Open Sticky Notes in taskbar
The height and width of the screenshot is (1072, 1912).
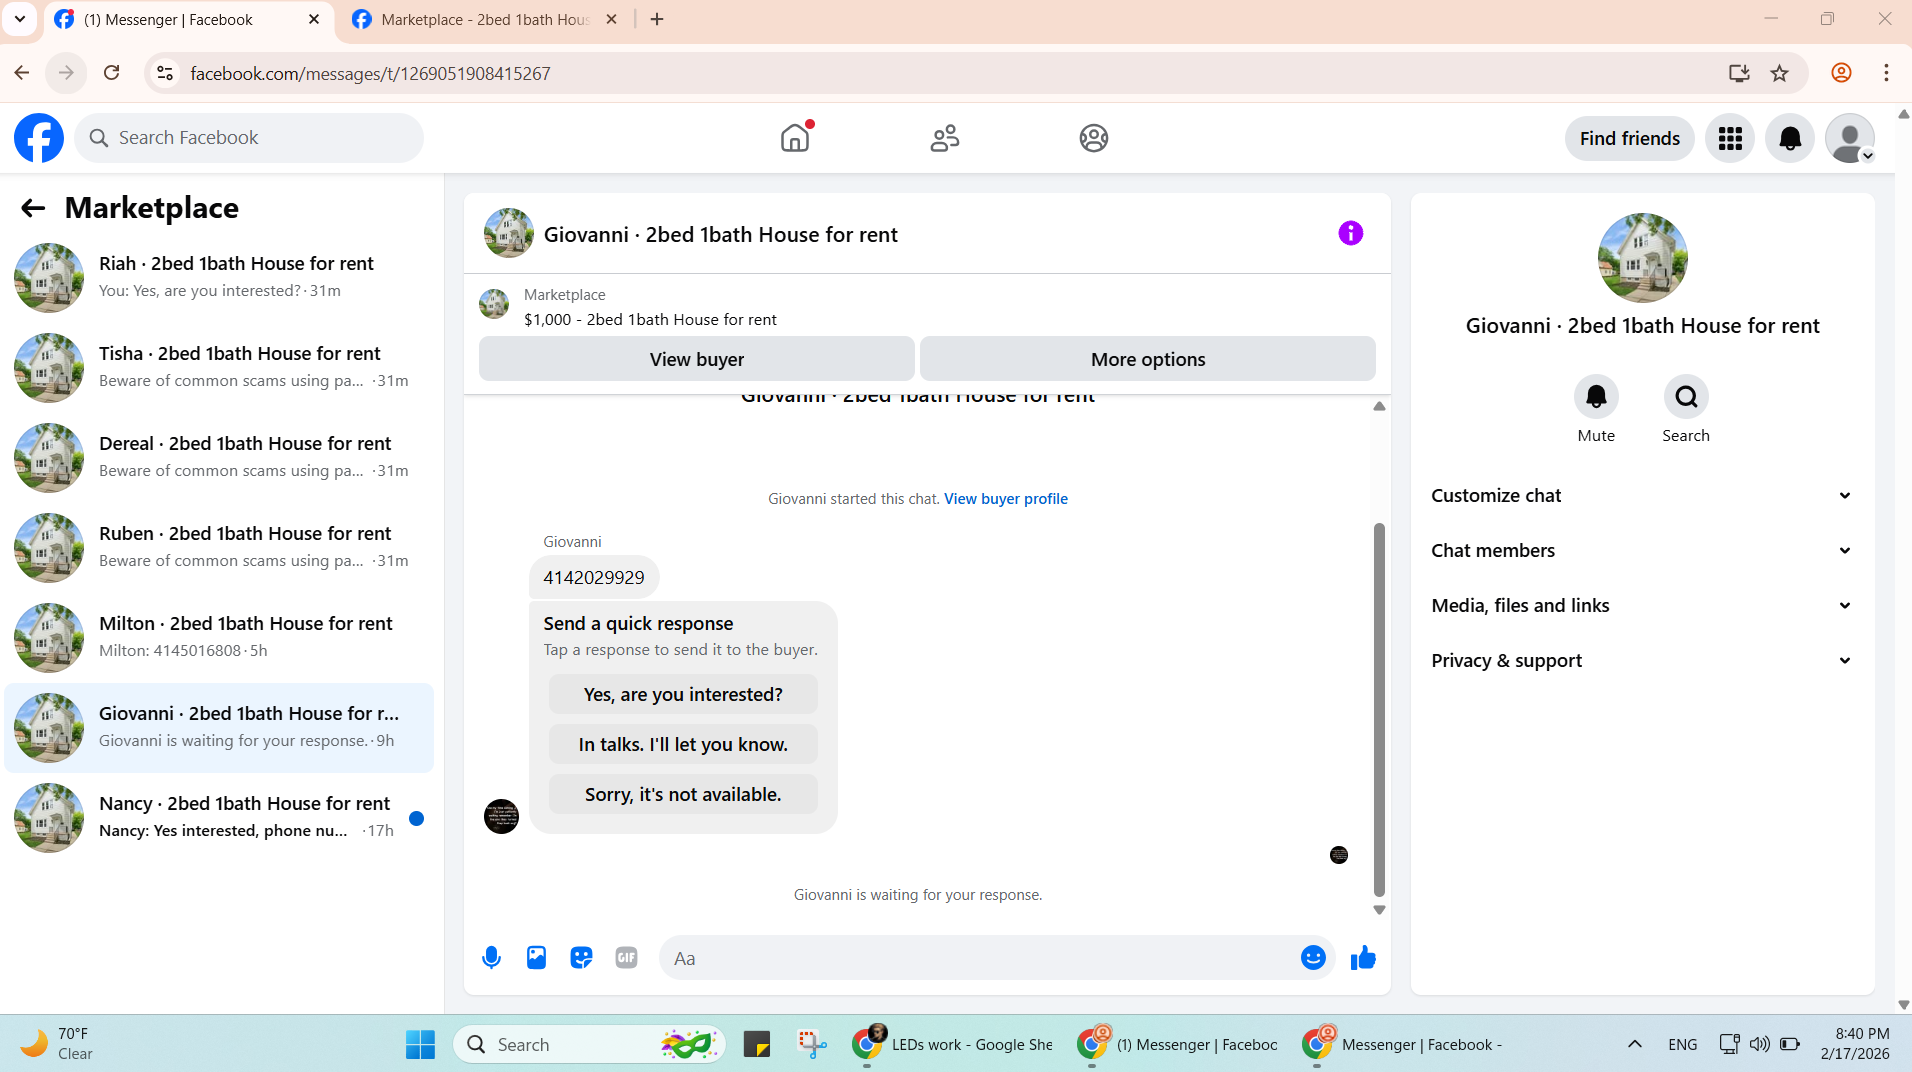(x=757, y=1044)
